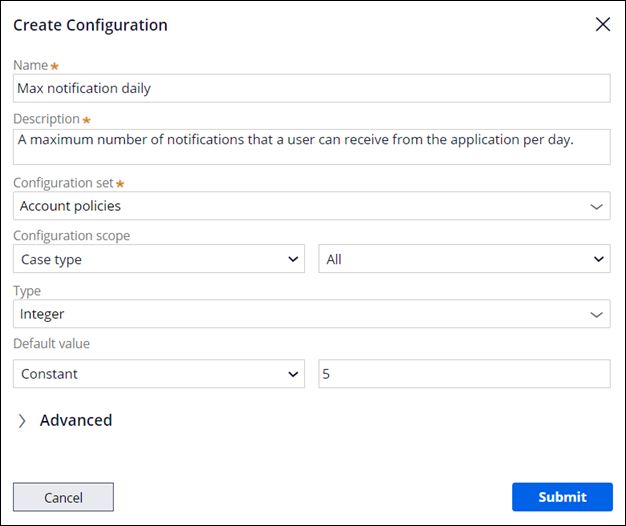Click the Create Configuration dialog title

[90, 25]
